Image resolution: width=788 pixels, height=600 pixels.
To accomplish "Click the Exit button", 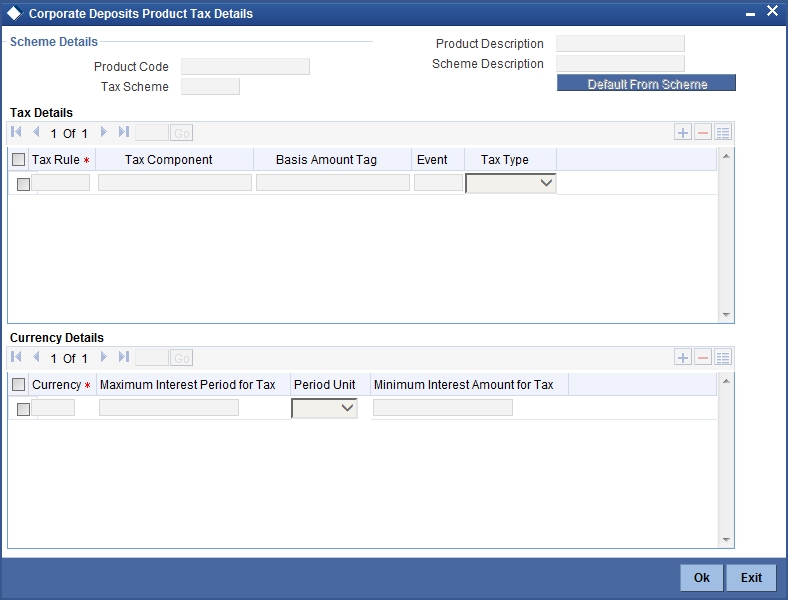I will [751, 577].
